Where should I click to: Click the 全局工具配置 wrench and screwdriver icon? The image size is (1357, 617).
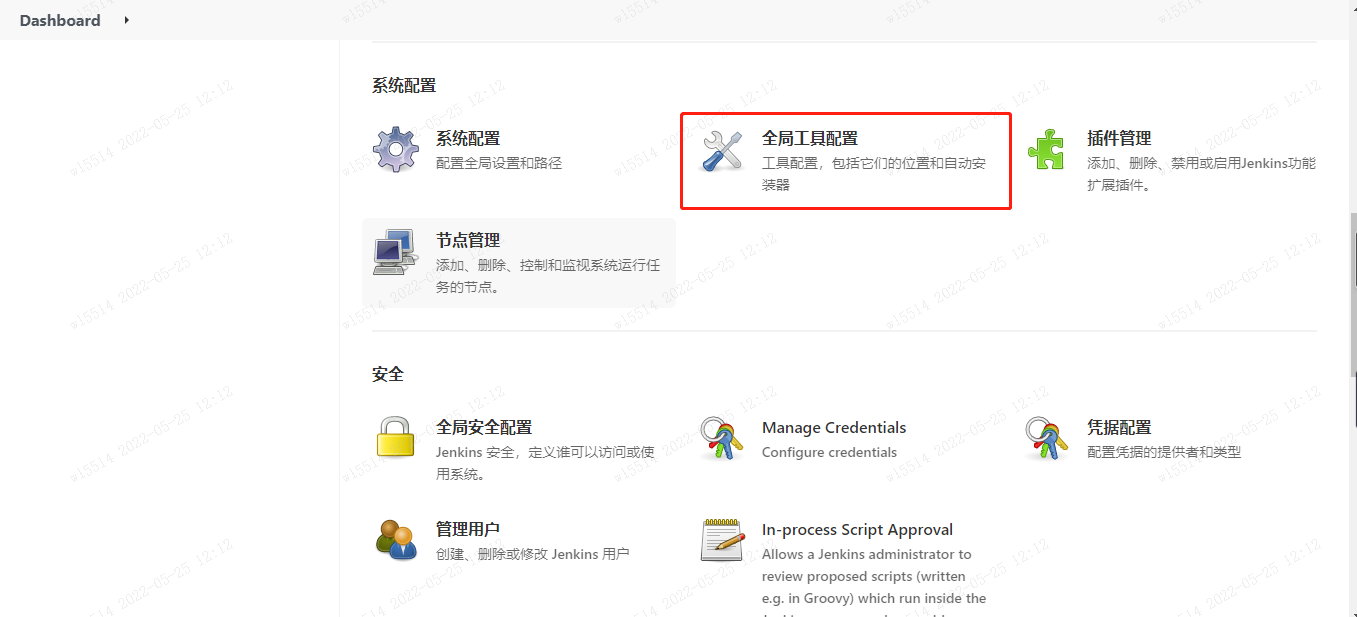pyautogui.click(x=722, y=150)
